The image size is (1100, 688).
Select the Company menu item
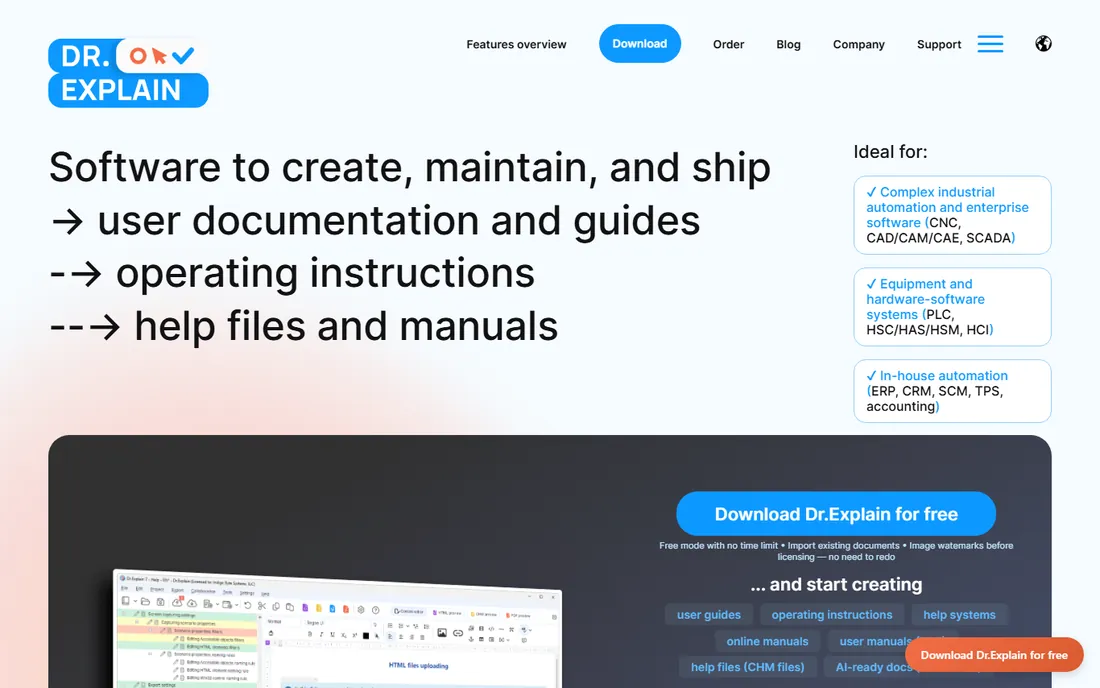tap(859, 44)
